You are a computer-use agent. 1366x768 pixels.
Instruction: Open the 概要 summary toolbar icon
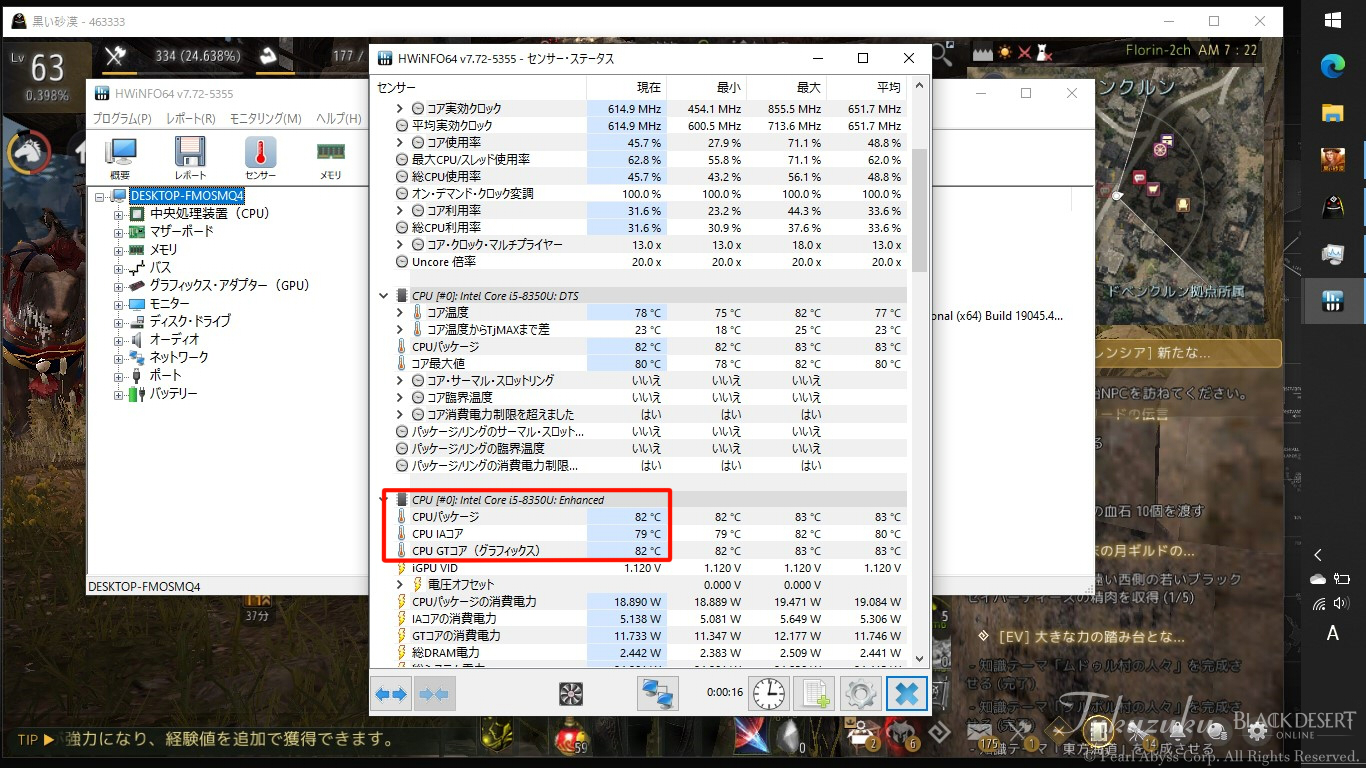pos(120,158)
